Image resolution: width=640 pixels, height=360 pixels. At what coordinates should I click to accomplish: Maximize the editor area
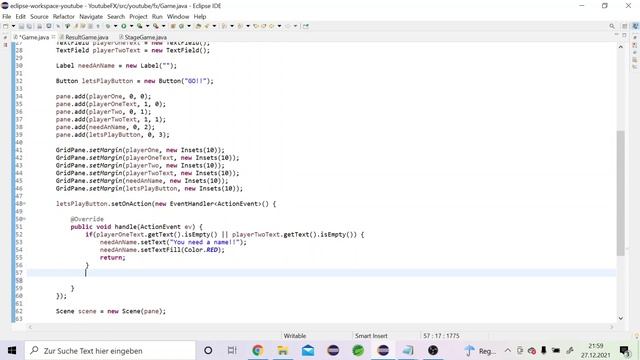624,36
